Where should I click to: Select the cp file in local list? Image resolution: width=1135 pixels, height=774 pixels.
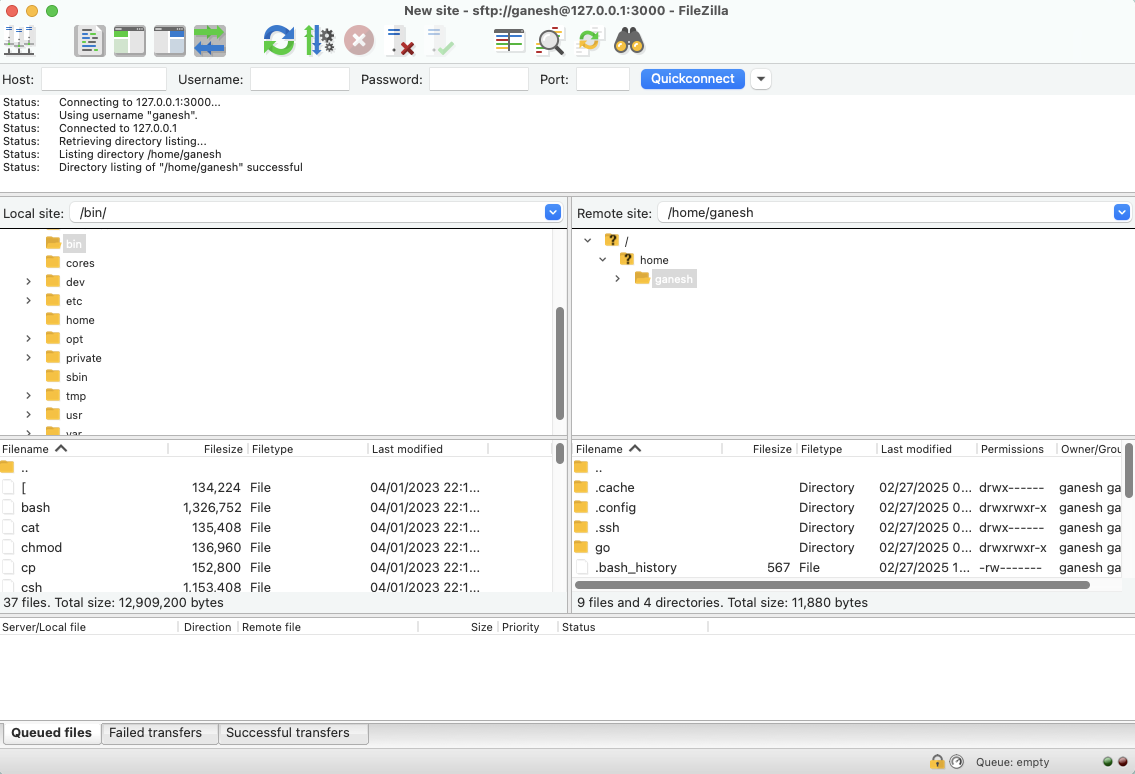coord(277,568)
